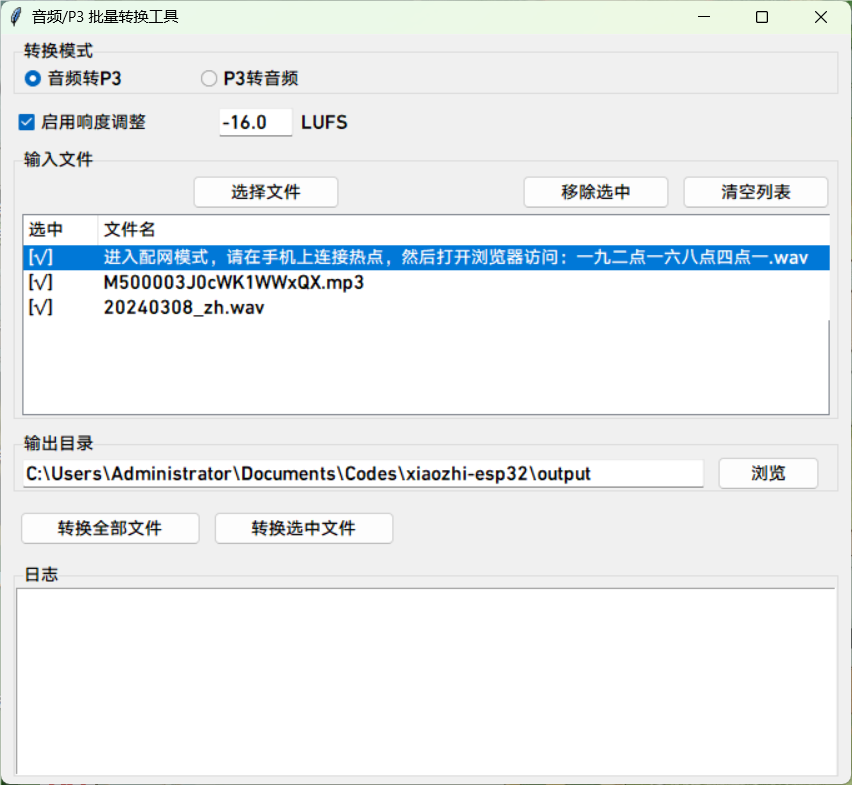Clear the file list with 清空列表

tap(755, 192)
